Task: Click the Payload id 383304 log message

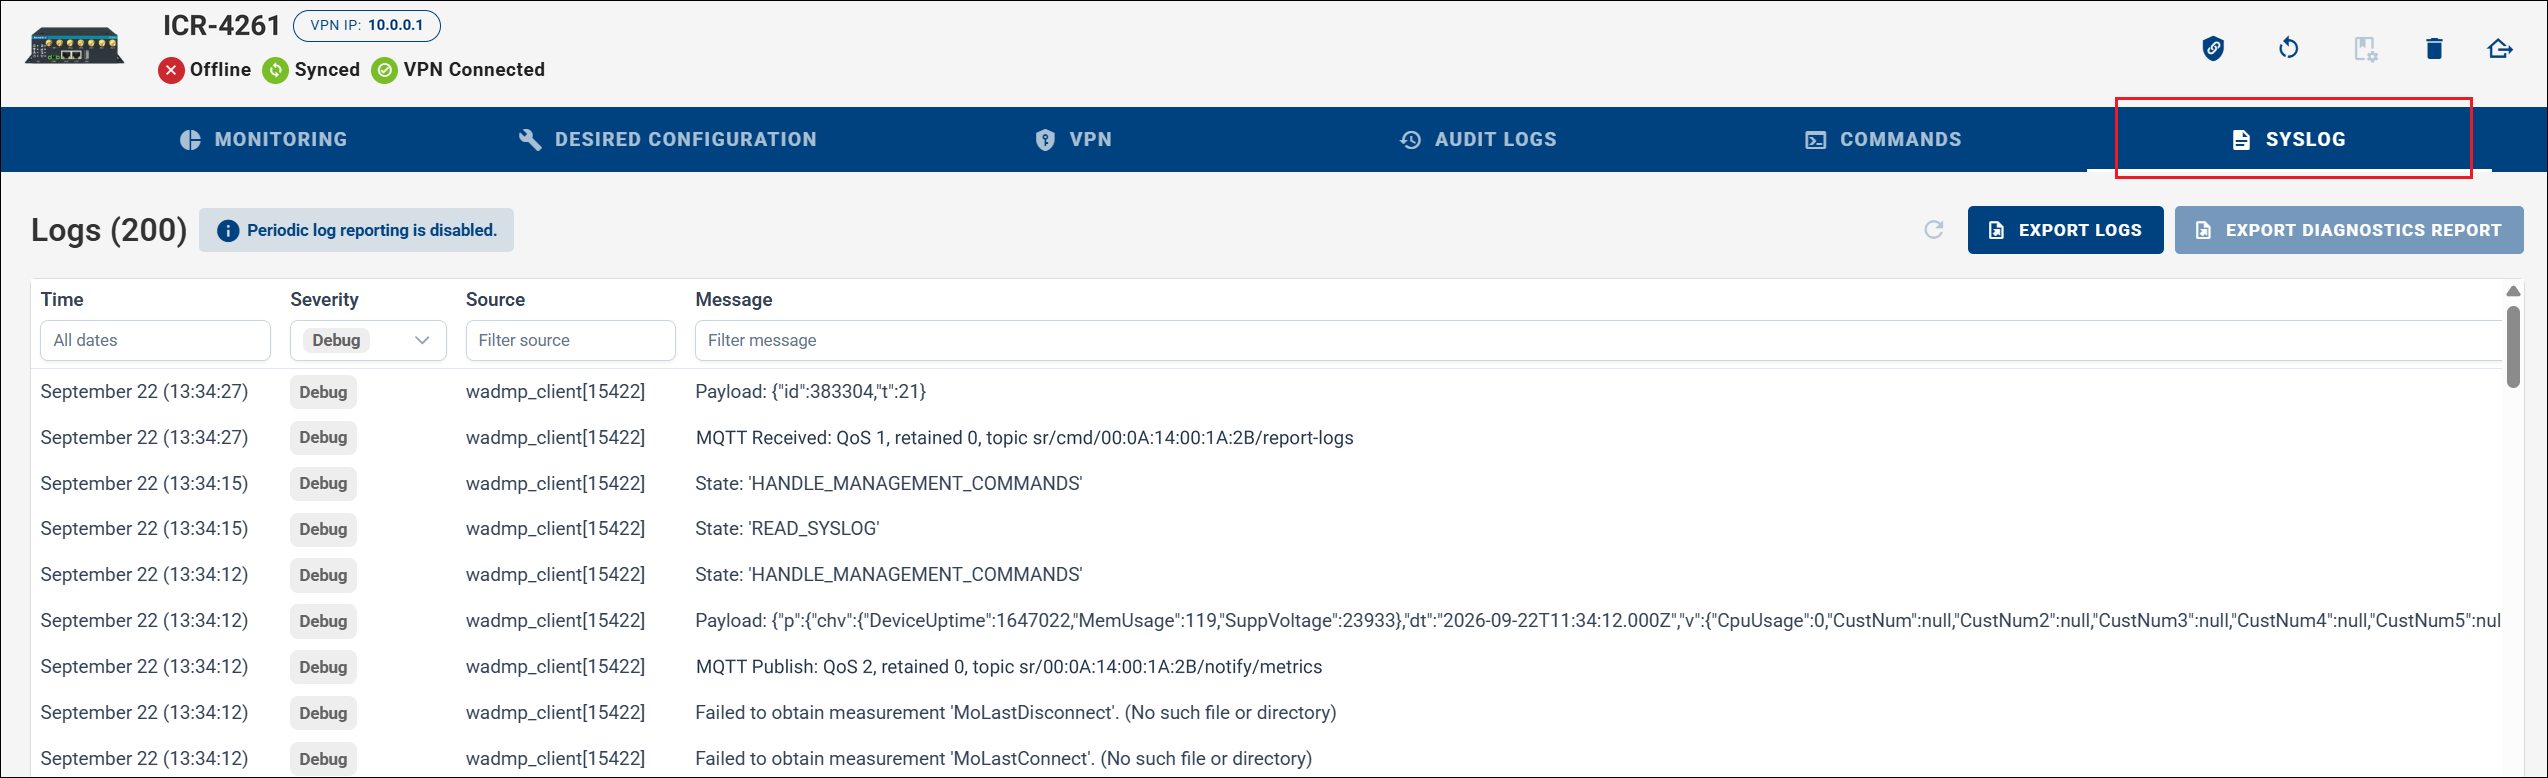Action: [811, 392]
